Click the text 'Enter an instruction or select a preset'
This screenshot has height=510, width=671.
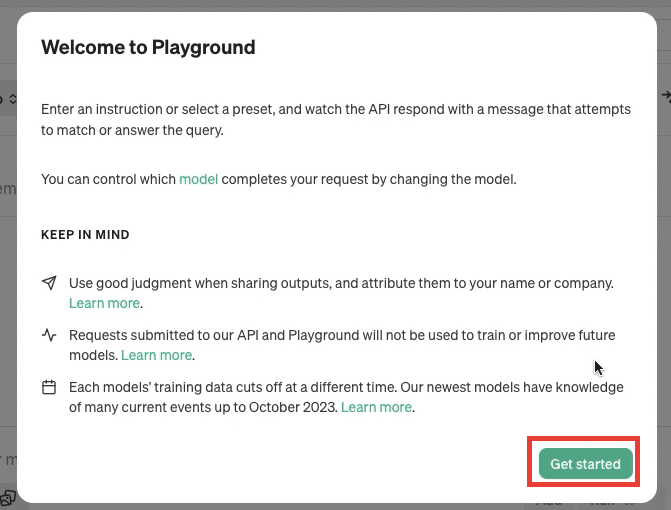[x=157, y=110]
